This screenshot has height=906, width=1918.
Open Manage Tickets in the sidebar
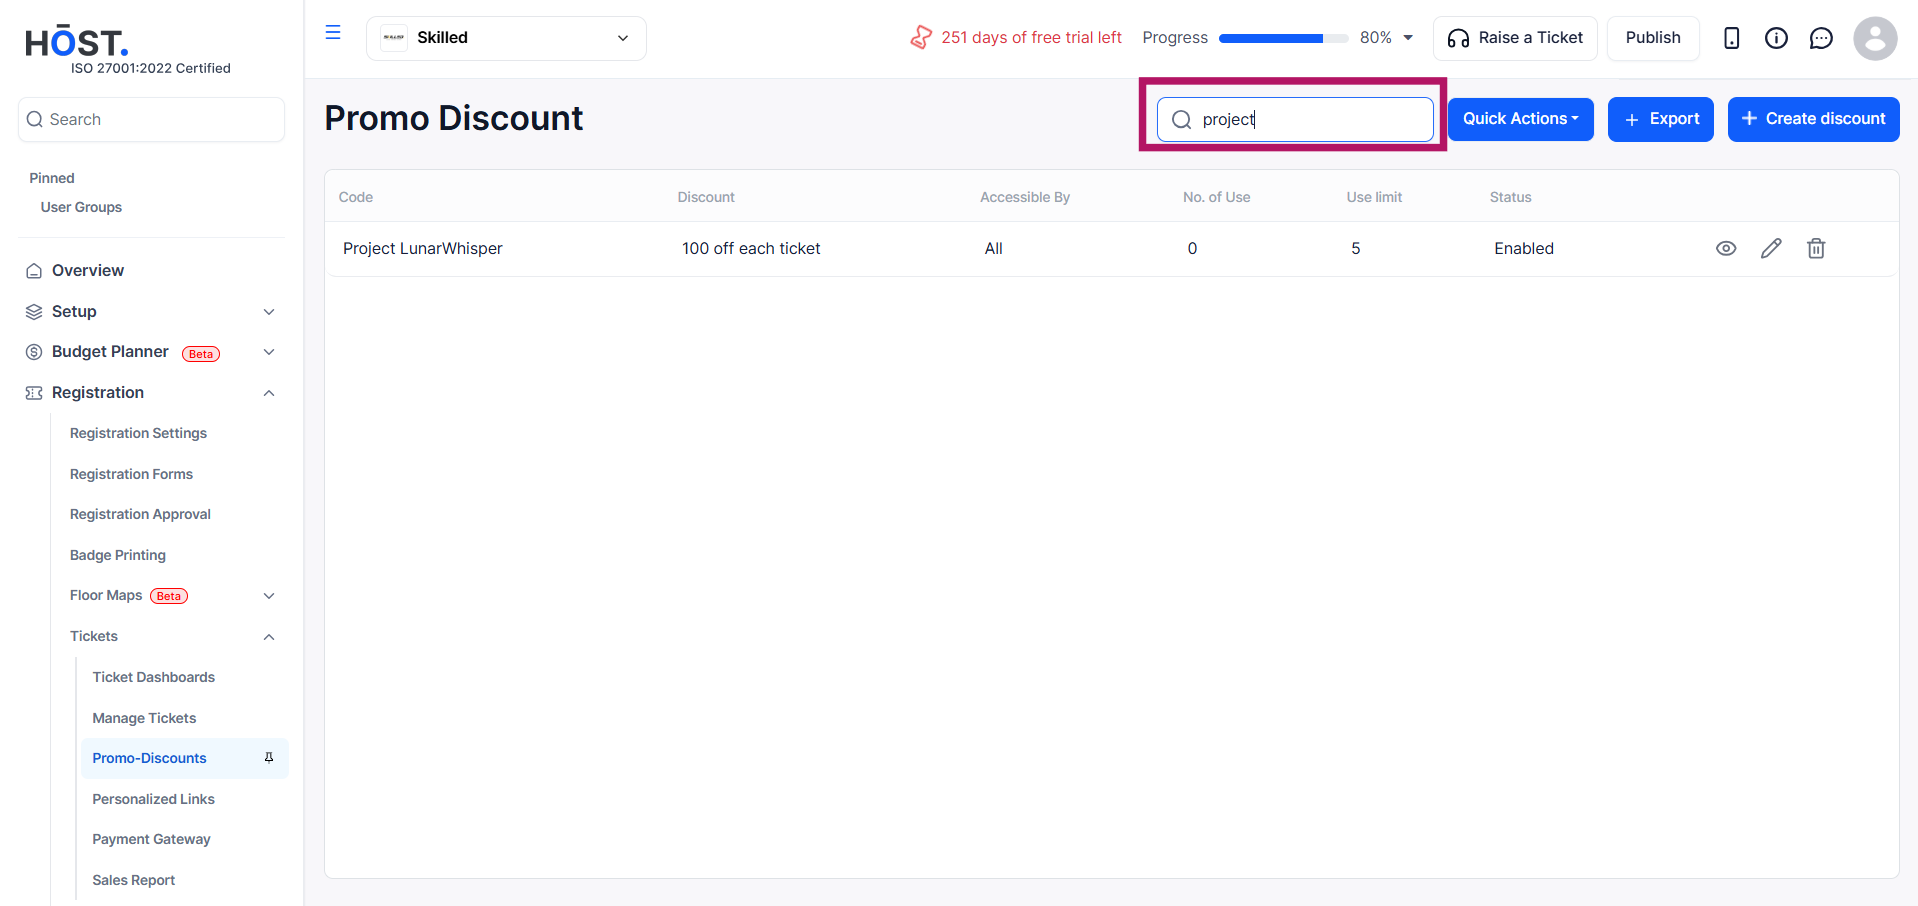click(144, 718)
